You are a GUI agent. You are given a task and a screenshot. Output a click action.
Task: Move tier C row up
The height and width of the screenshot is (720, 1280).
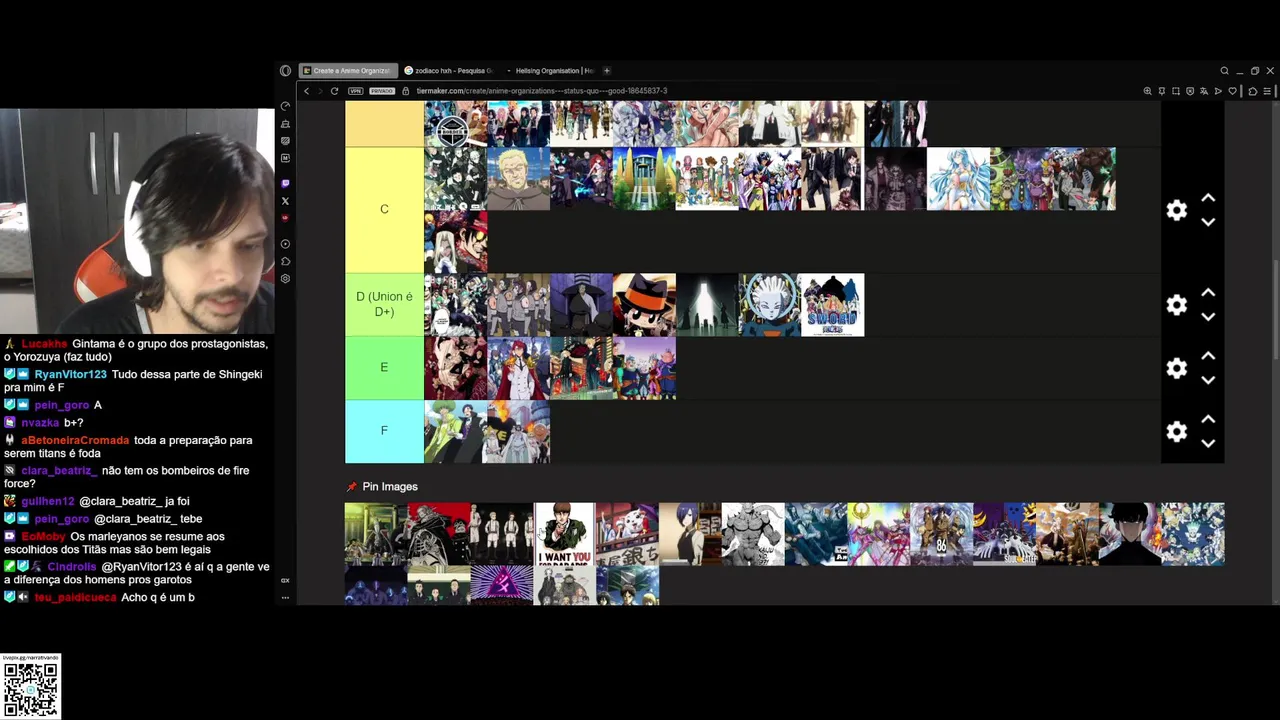1208,198
